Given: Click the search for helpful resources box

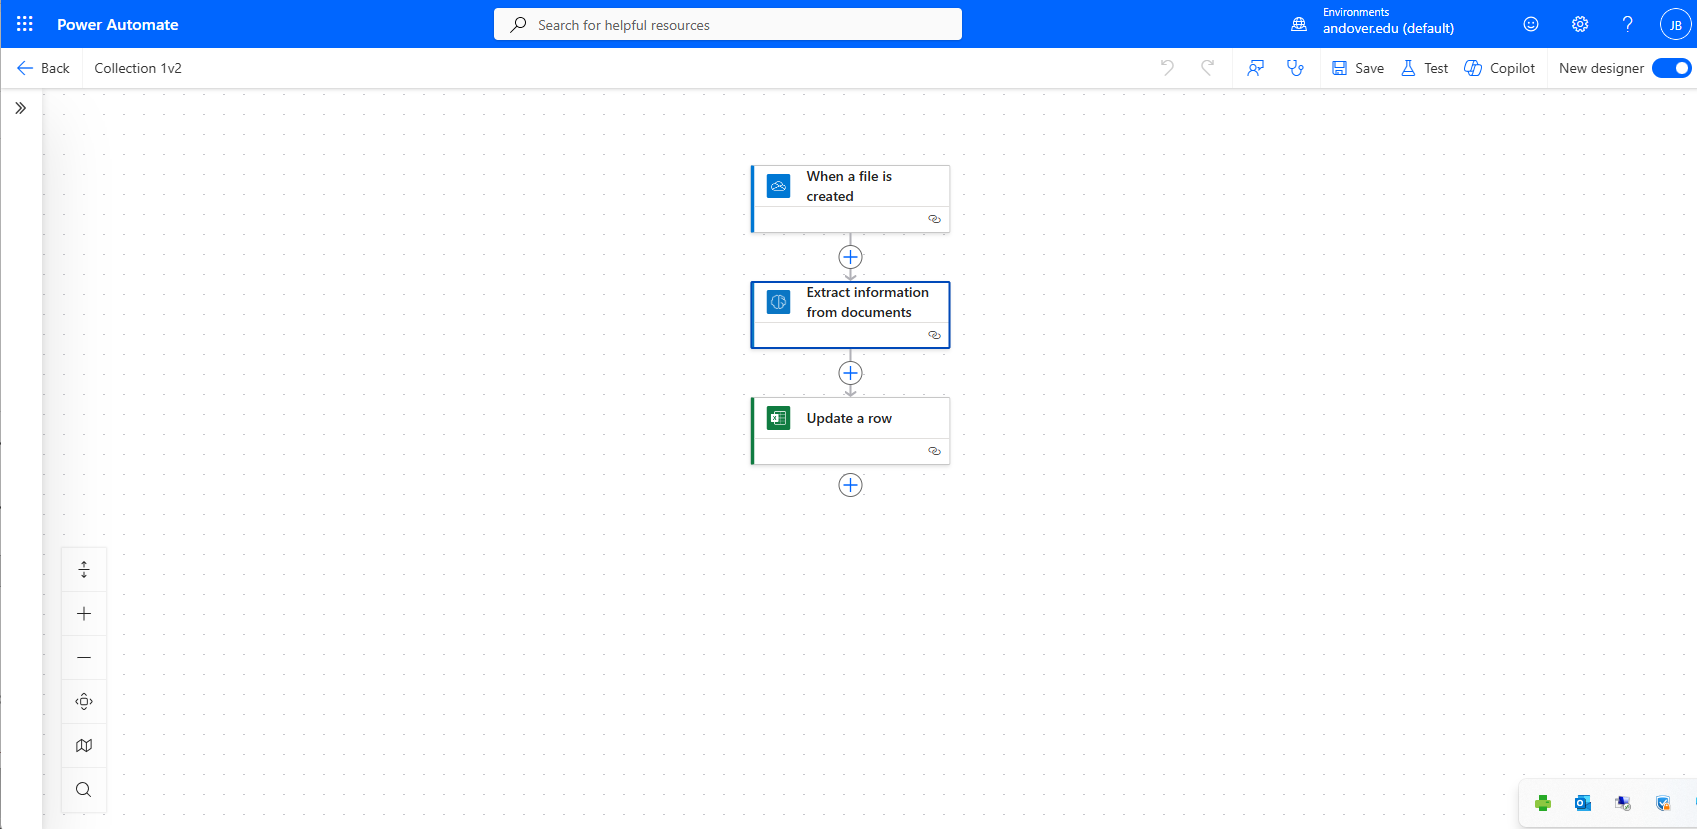Looking at the screenshot, I should pyautogui.click(x=727, y=25).
